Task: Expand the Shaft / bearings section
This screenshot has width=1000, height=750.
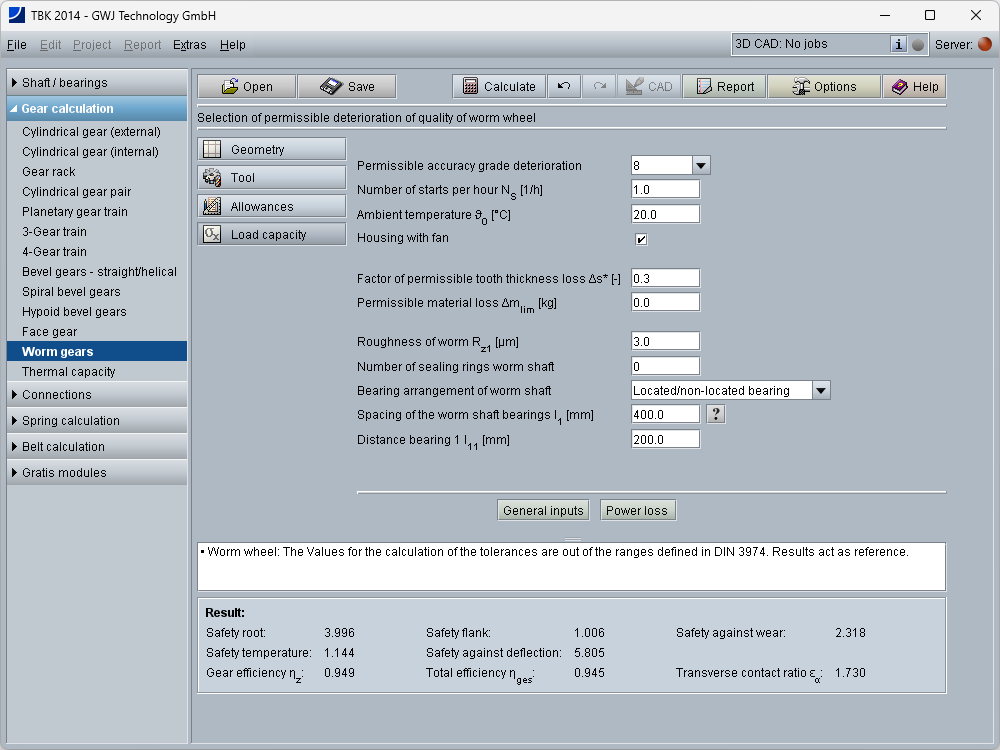Action: click(96, 83)
